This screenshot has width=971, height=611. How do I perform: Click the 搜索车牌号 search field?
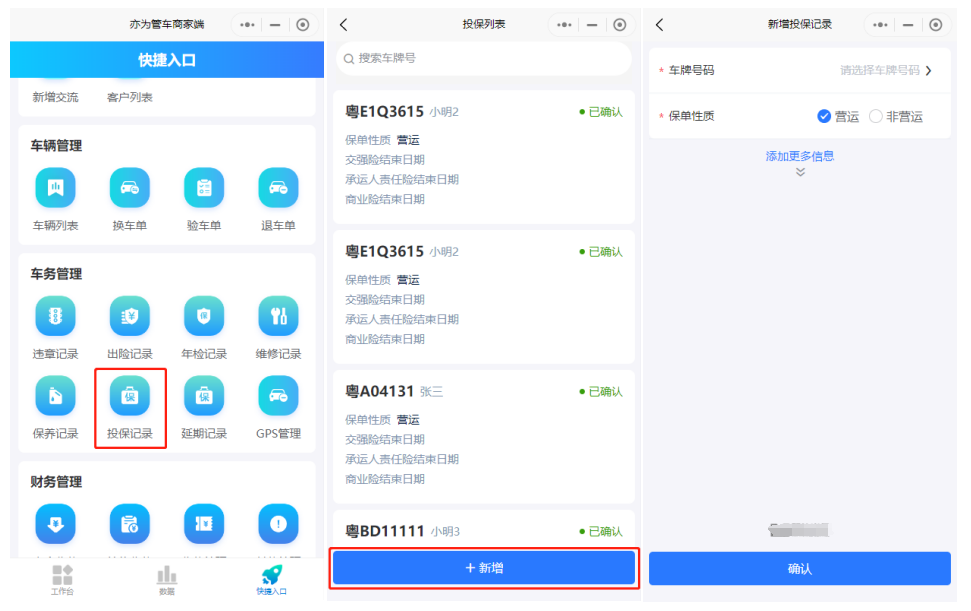tap(484, 59)
